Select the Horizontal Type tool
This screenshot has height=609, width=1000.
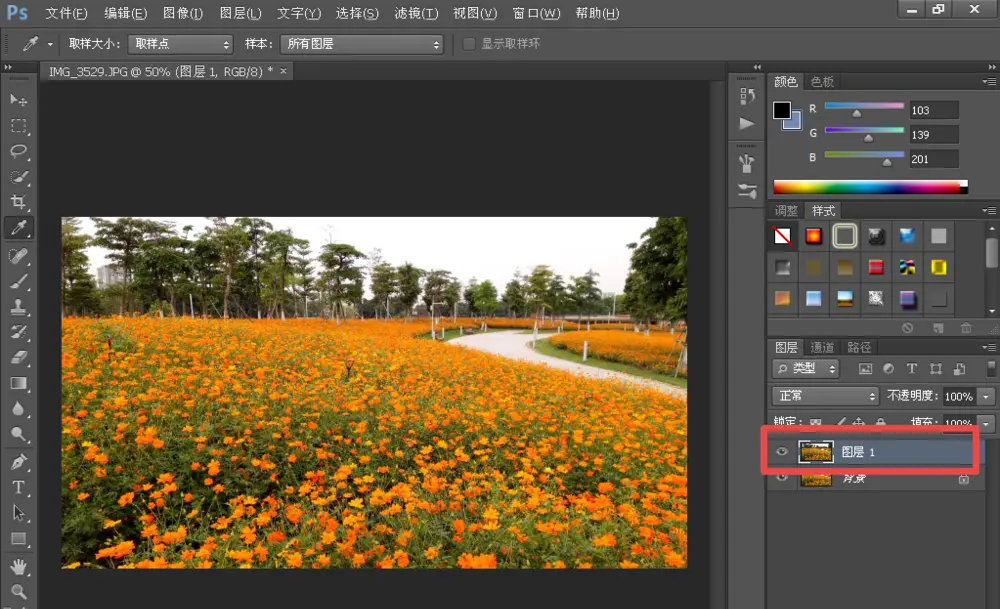pyautogui.click(x=19, y=487)
